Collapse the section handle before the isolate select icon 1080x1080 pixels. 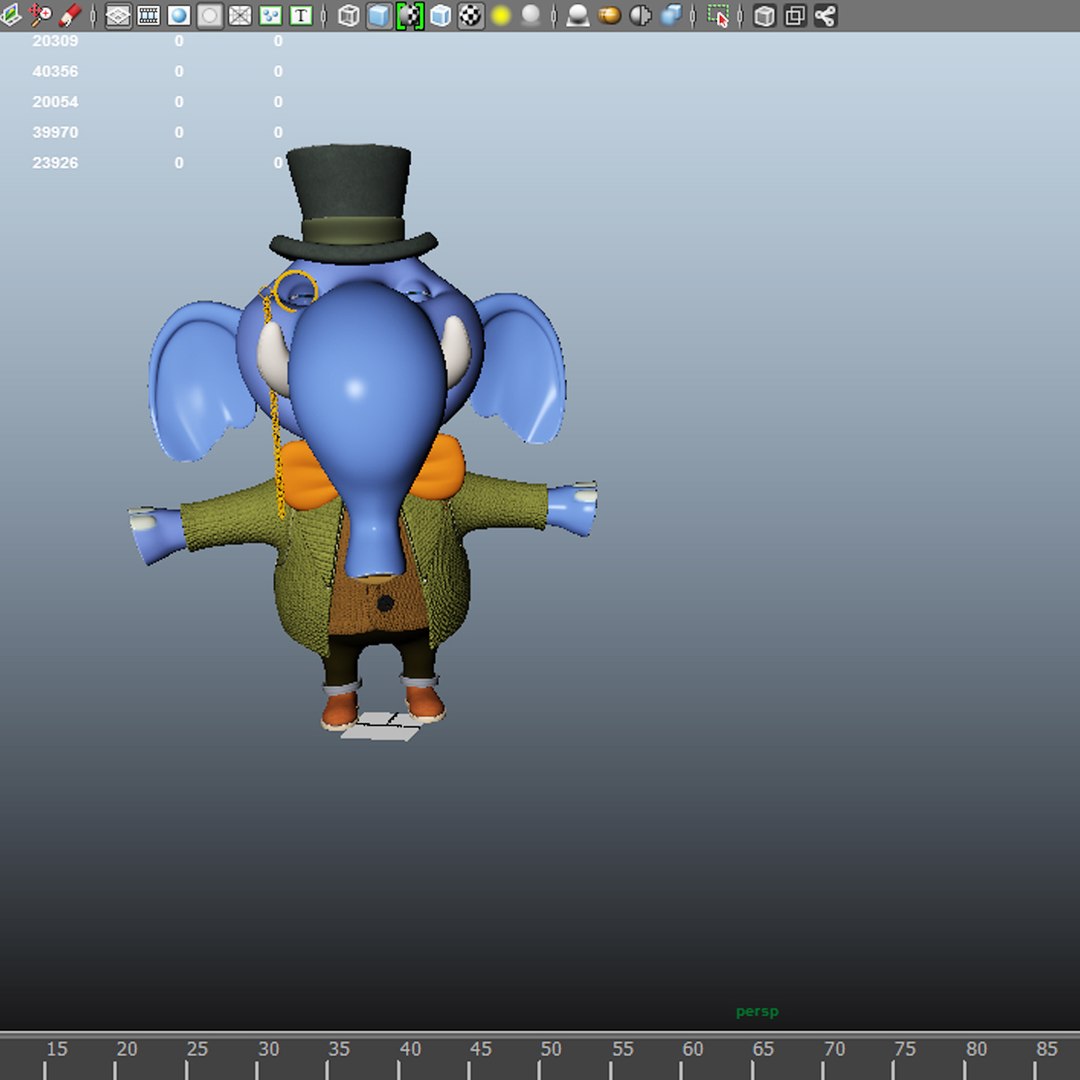693,15
